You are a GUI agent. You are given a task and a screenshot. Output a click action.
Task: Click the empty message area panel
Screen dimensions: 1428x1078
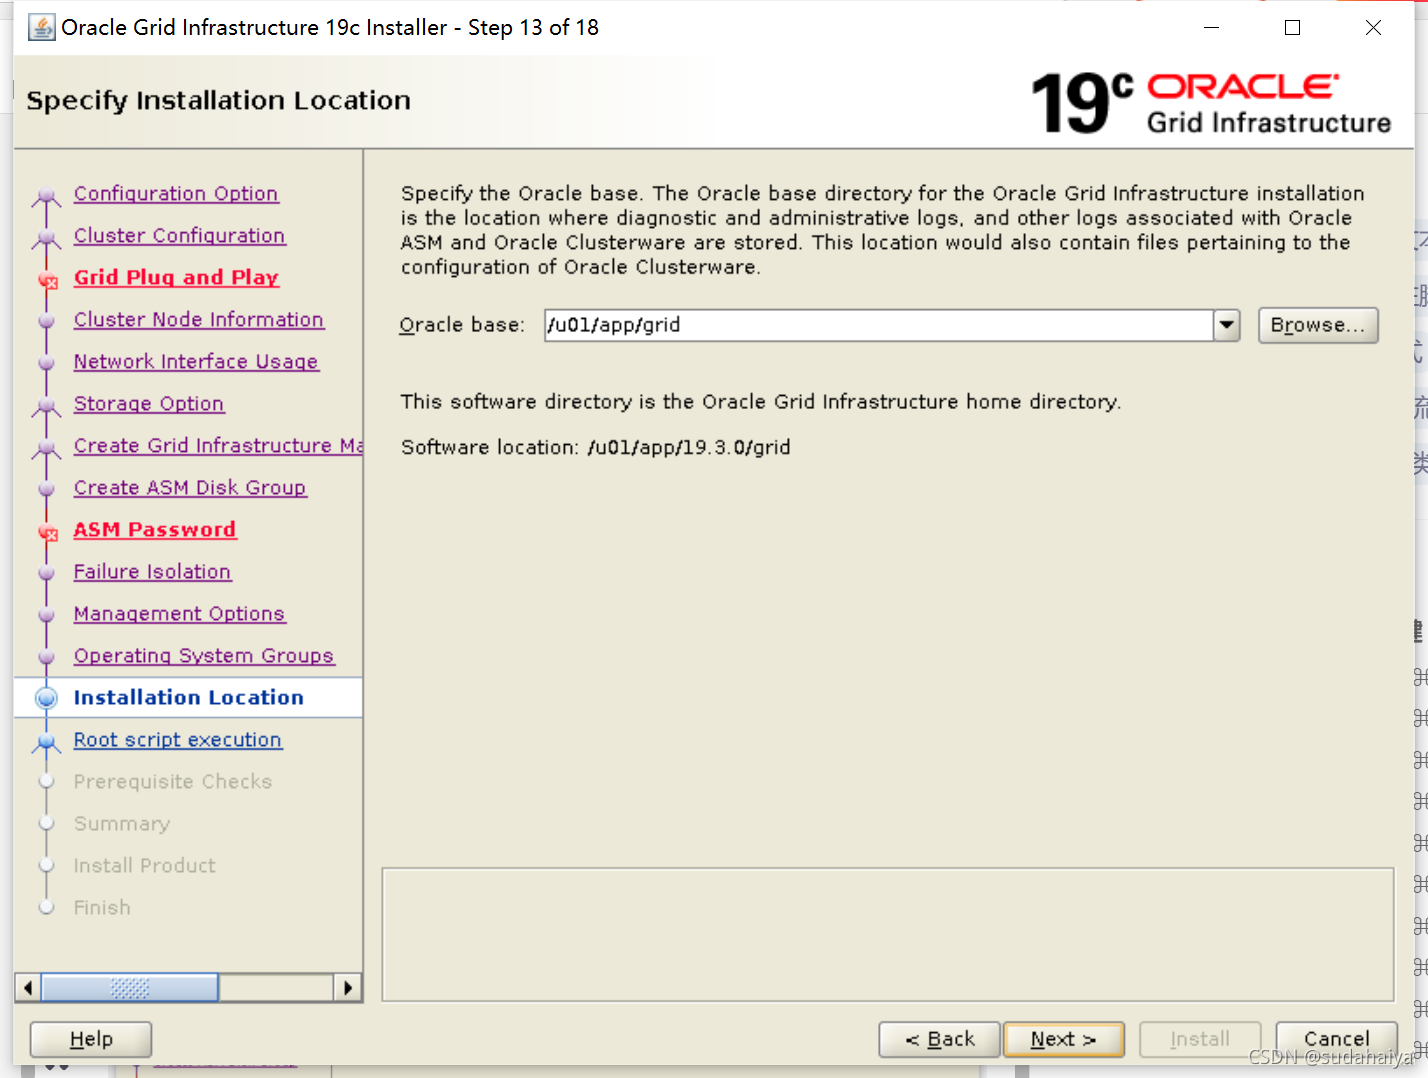[x=888, y=934]
